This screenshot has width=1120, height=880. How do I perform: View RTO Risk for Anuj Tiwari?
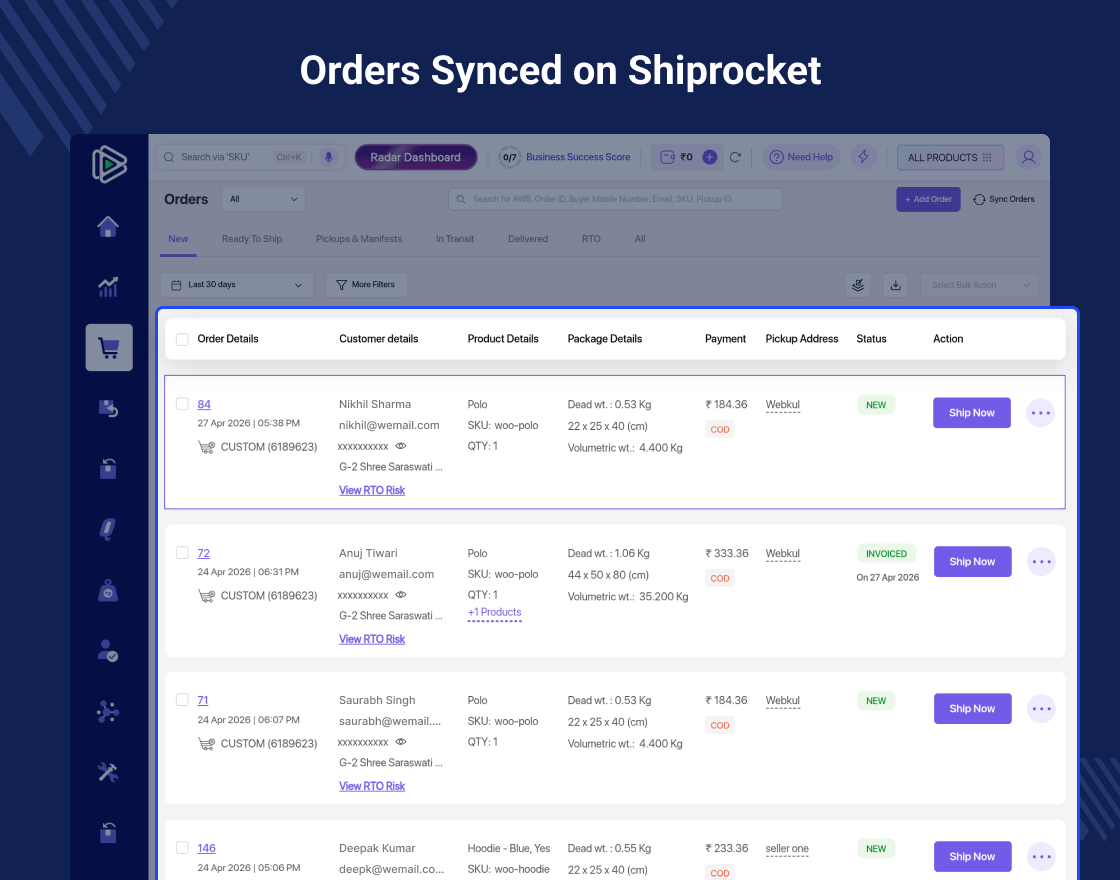pos(371,639)
